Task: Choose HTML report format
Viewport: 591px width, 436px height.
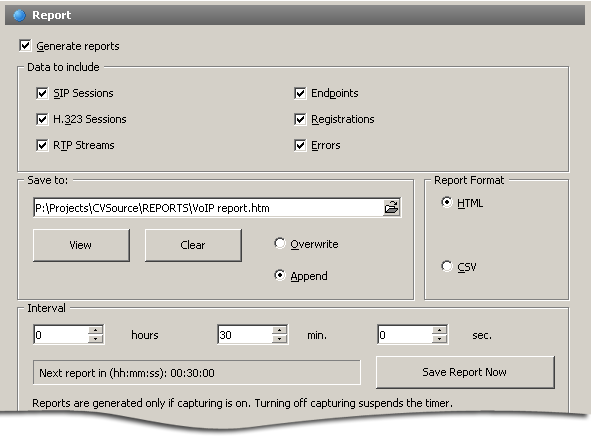Action: (447, 202)
